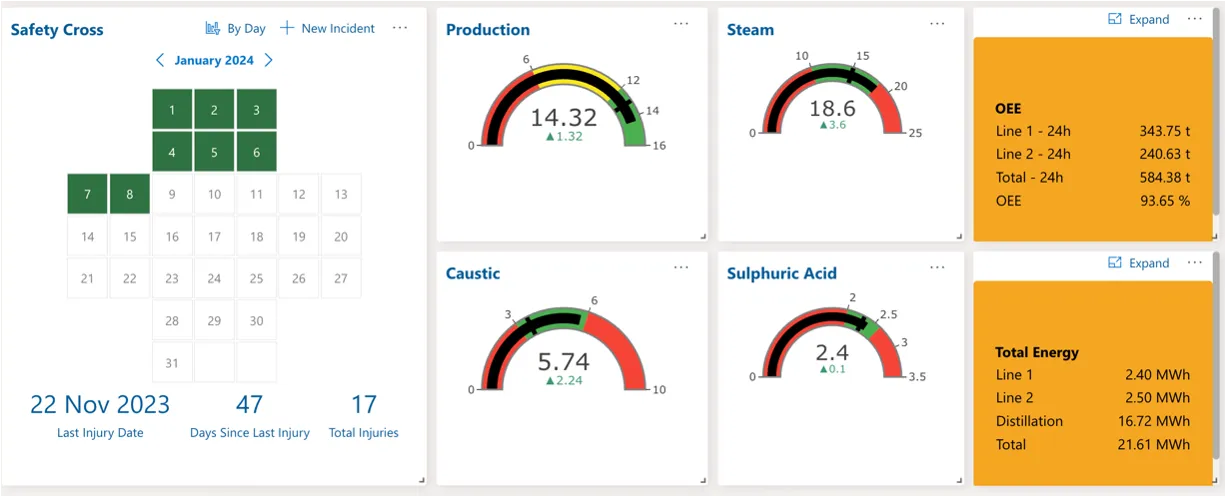Image resolution: width=1226 pixels, height=496 pixels.
Task: Open Sulphuric Acid tile more options
Action: click(937, 267)
